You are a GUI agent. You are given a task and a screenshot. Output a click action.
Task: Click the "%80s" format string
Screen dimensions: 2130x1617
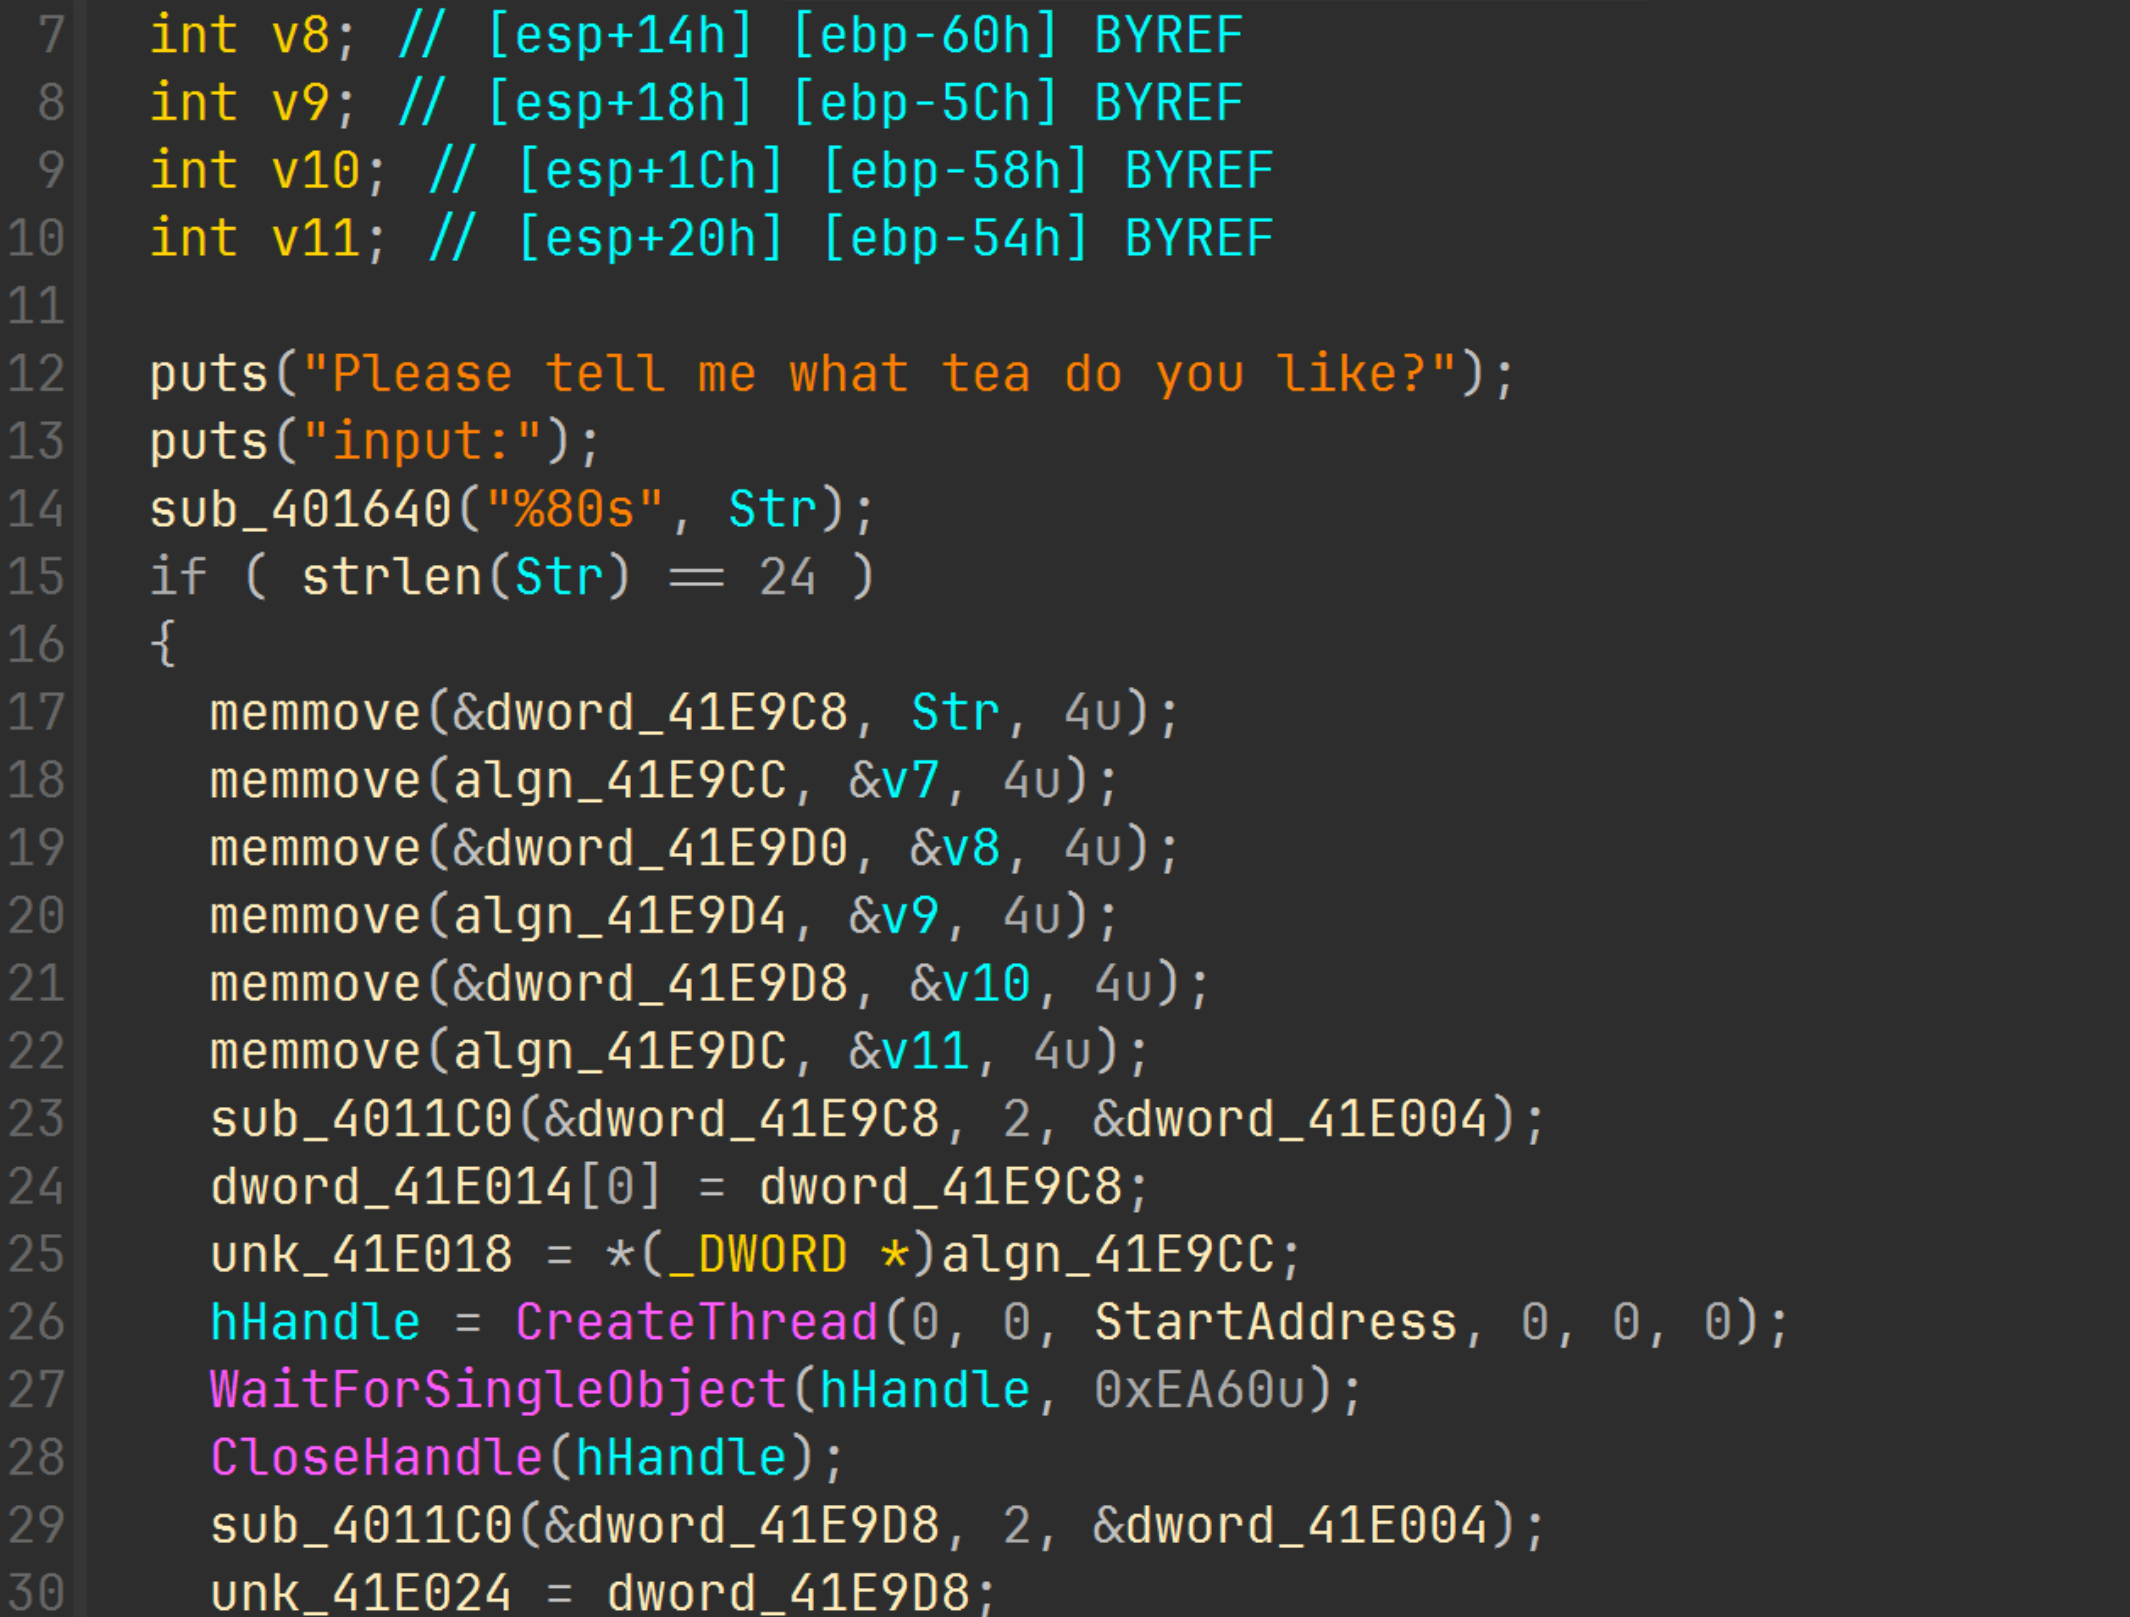[x=575, y=509]
